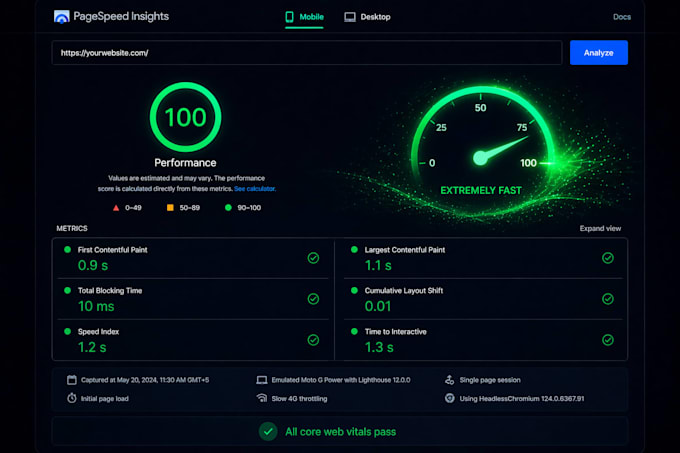Click the green circle 90–100 legend icon
The height and width of the screenshot is (453, 680).
click(228, 208)
